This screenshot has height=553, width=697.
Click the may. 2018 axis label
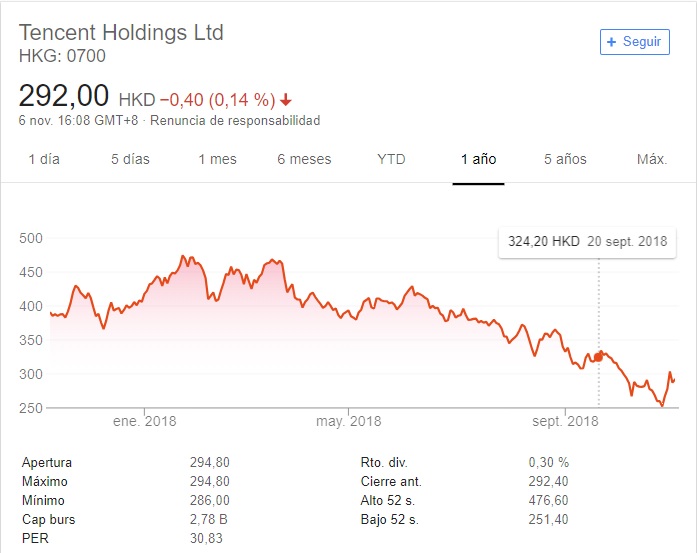349,421
